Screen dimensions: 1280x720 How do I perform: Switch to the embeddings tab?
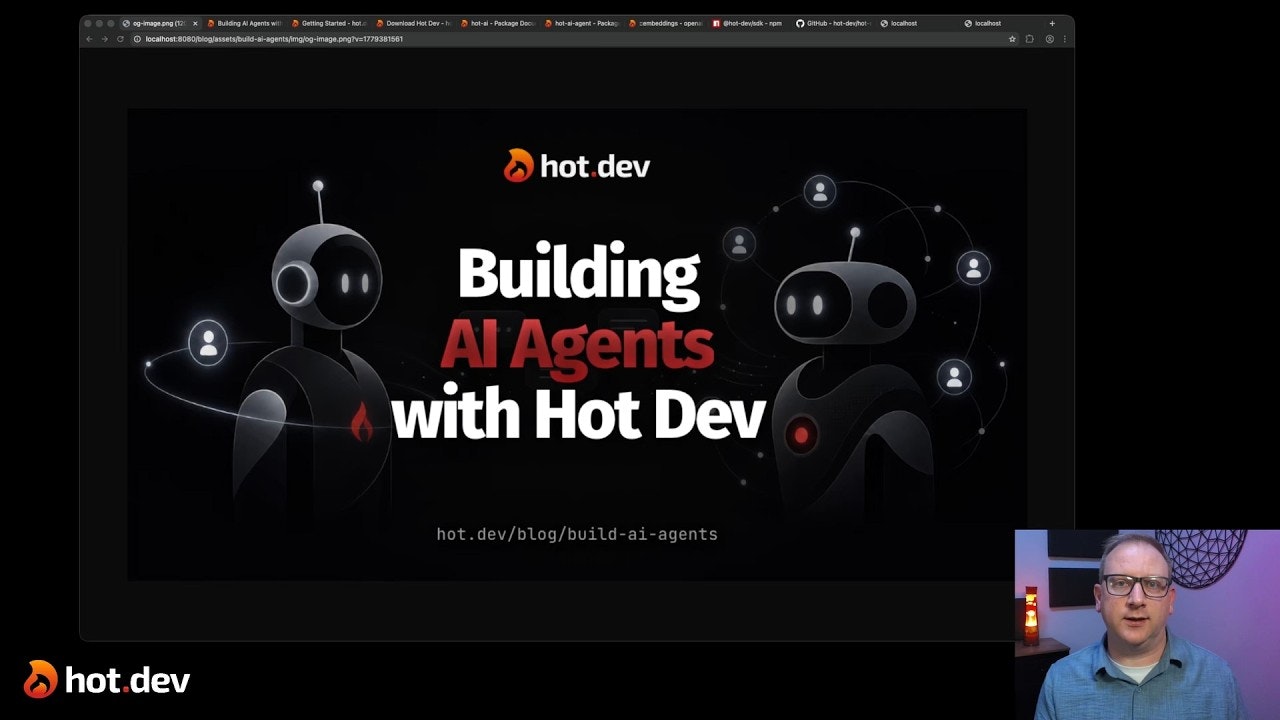pyautogui.click(x=666, y=23)
